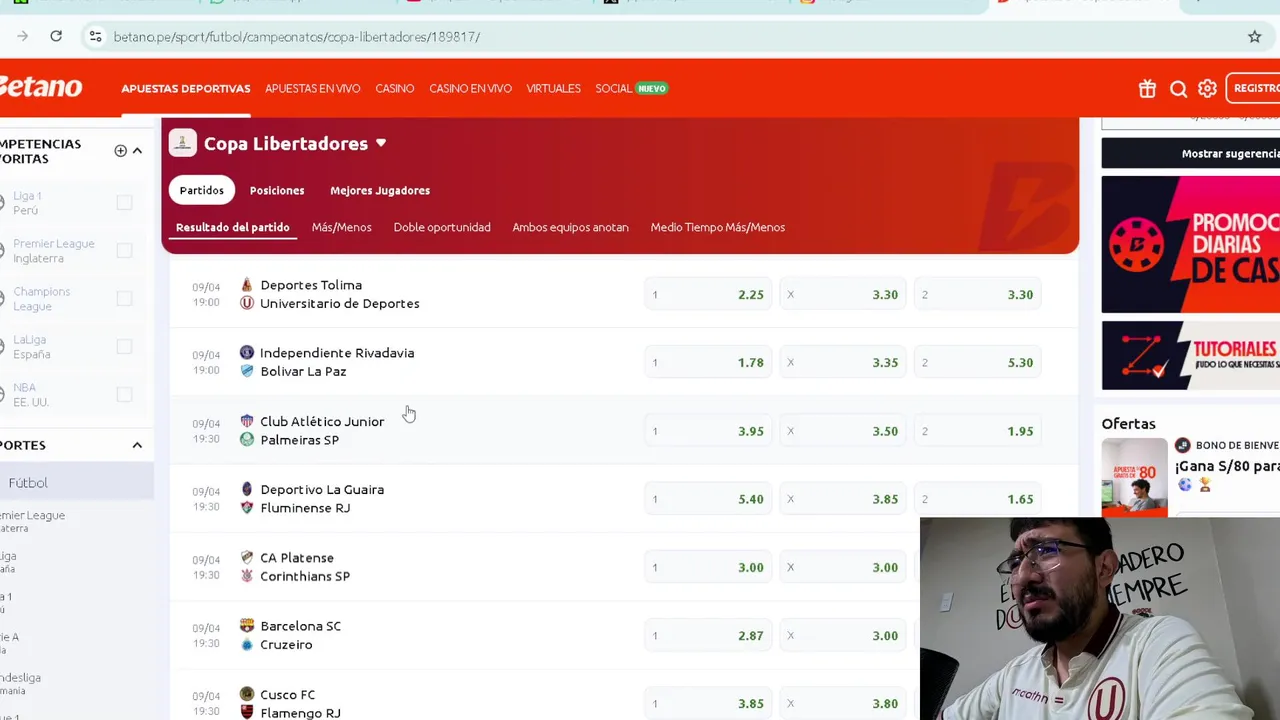Tick NBA EE. UU. checkbox

pos(124,395)
